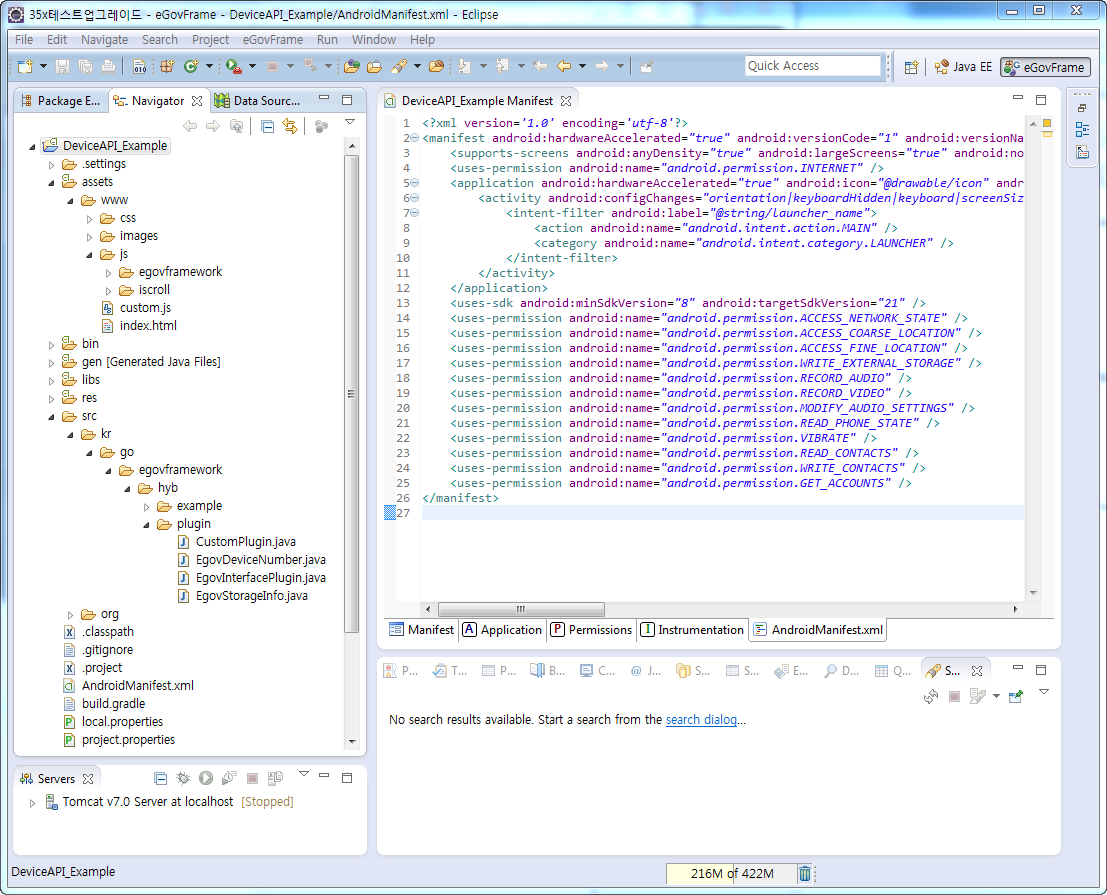The height and width of the screenshot is (895, 1107).
Task: Open the Navigator view menu dropdown
Action: click(x=349, y=123)
